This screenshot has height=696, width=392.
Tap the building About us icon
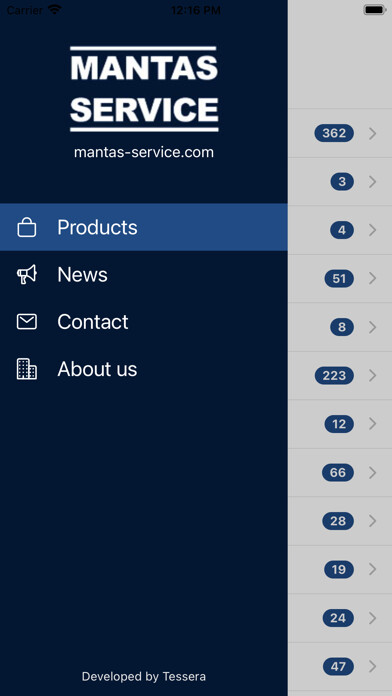click(27, 369)
